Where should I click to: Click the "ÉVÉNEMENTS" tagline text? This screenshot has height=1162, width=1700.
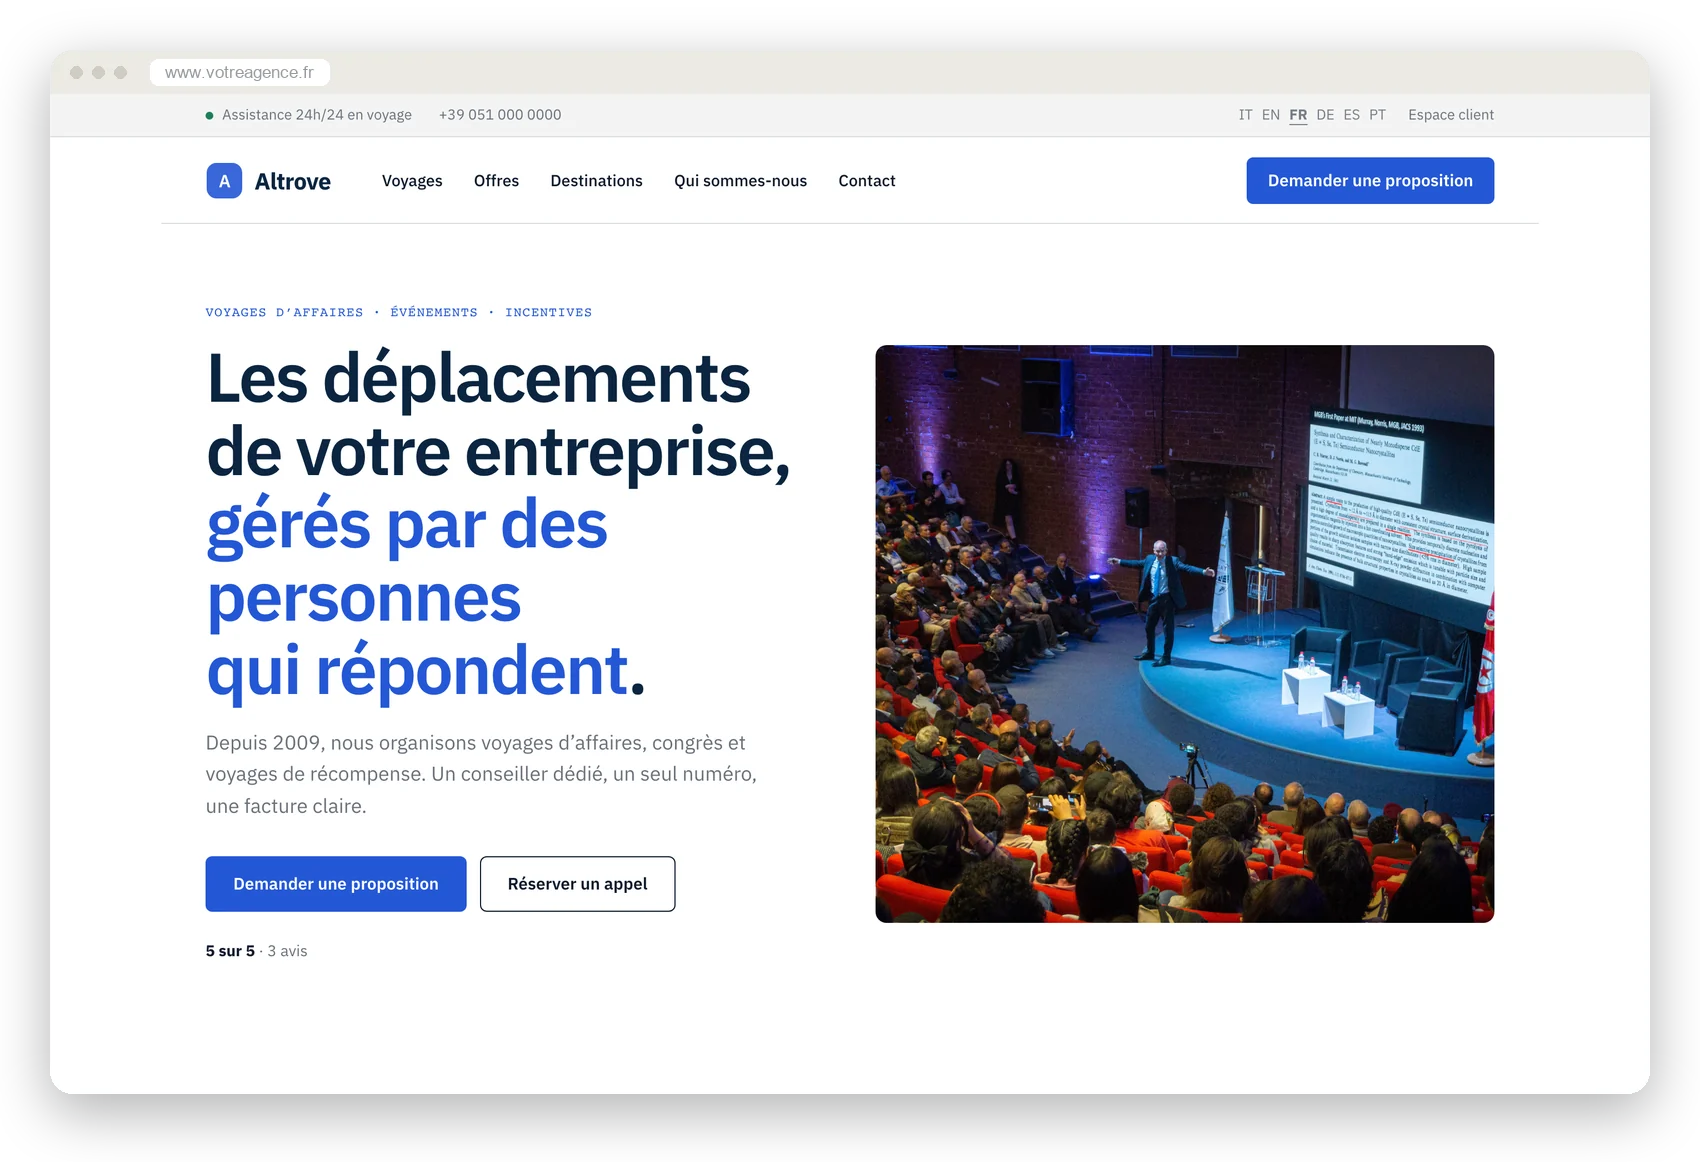(x=434, y=313)
